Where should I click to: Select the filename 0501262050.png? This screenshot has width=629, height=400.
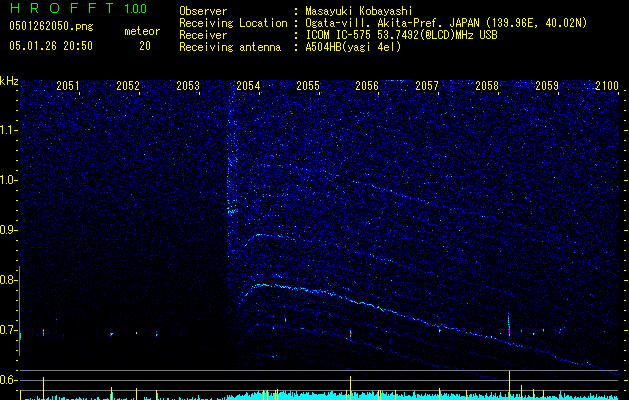(51, 26)
